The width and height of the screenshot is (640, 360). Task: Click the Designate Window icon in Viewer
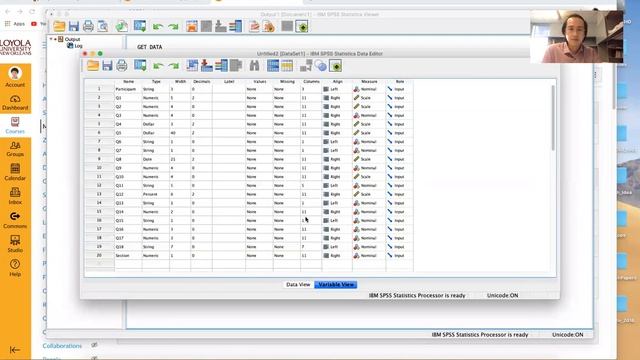302,27
